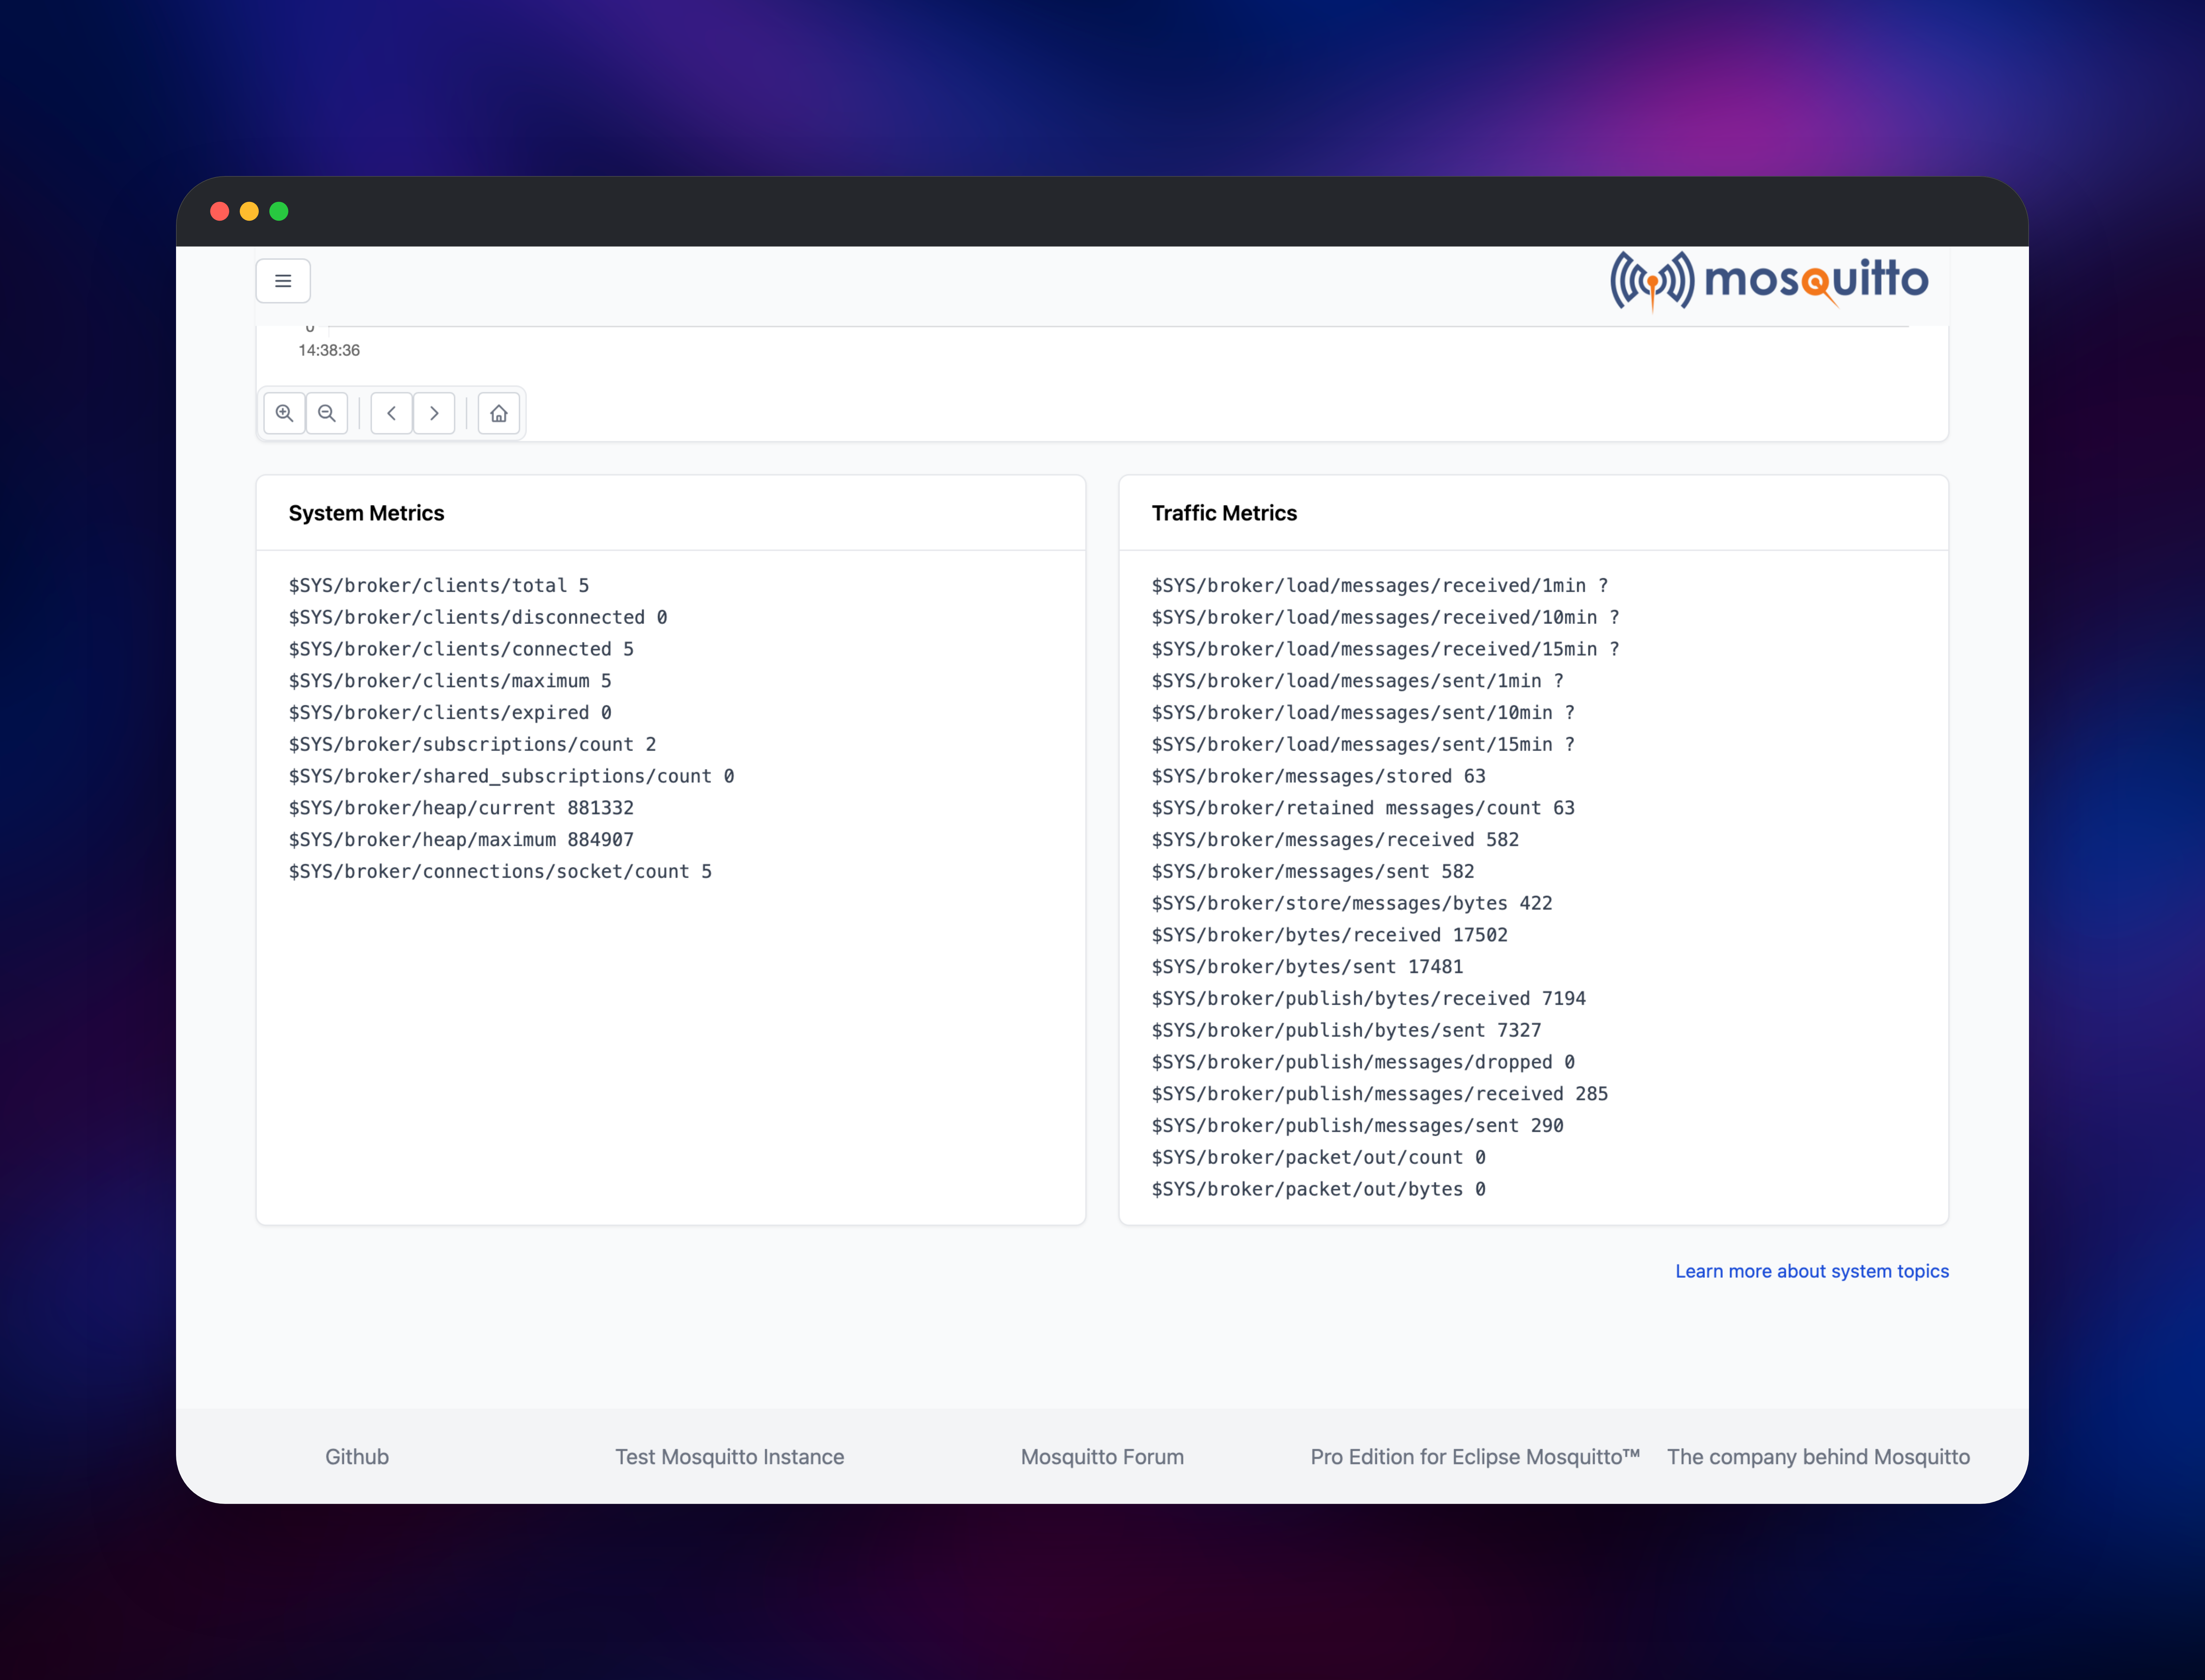Open the Github footer link

point(357,1457)
